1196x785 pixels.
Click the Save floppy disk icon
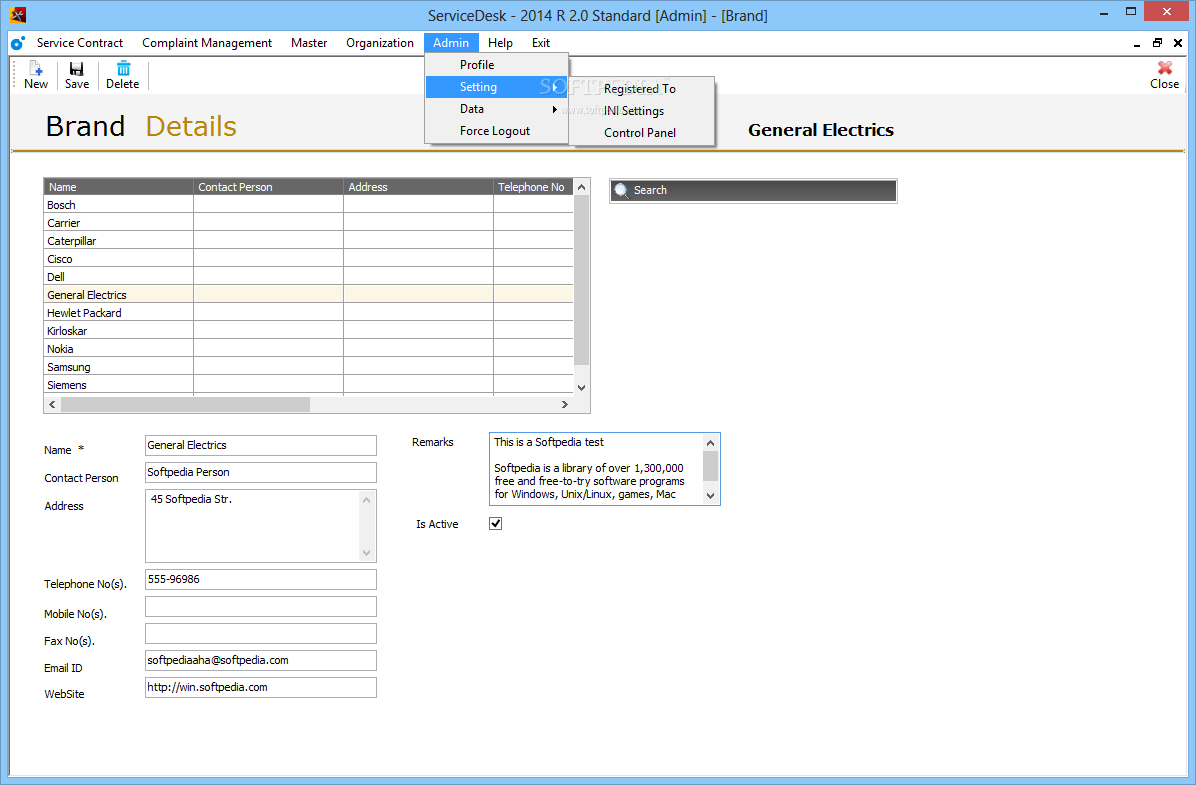click(x=76, y=69)
